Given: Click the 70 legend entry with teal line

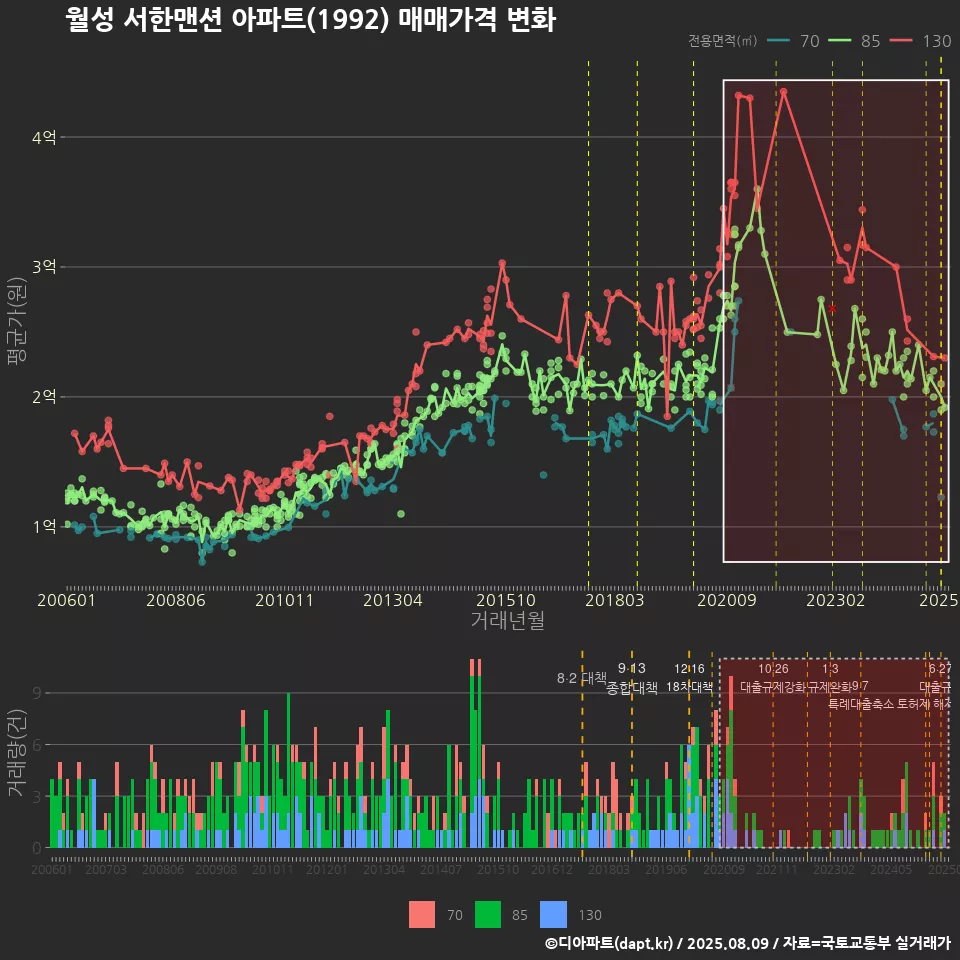Looking at the screenshot, I should [793, 41].
